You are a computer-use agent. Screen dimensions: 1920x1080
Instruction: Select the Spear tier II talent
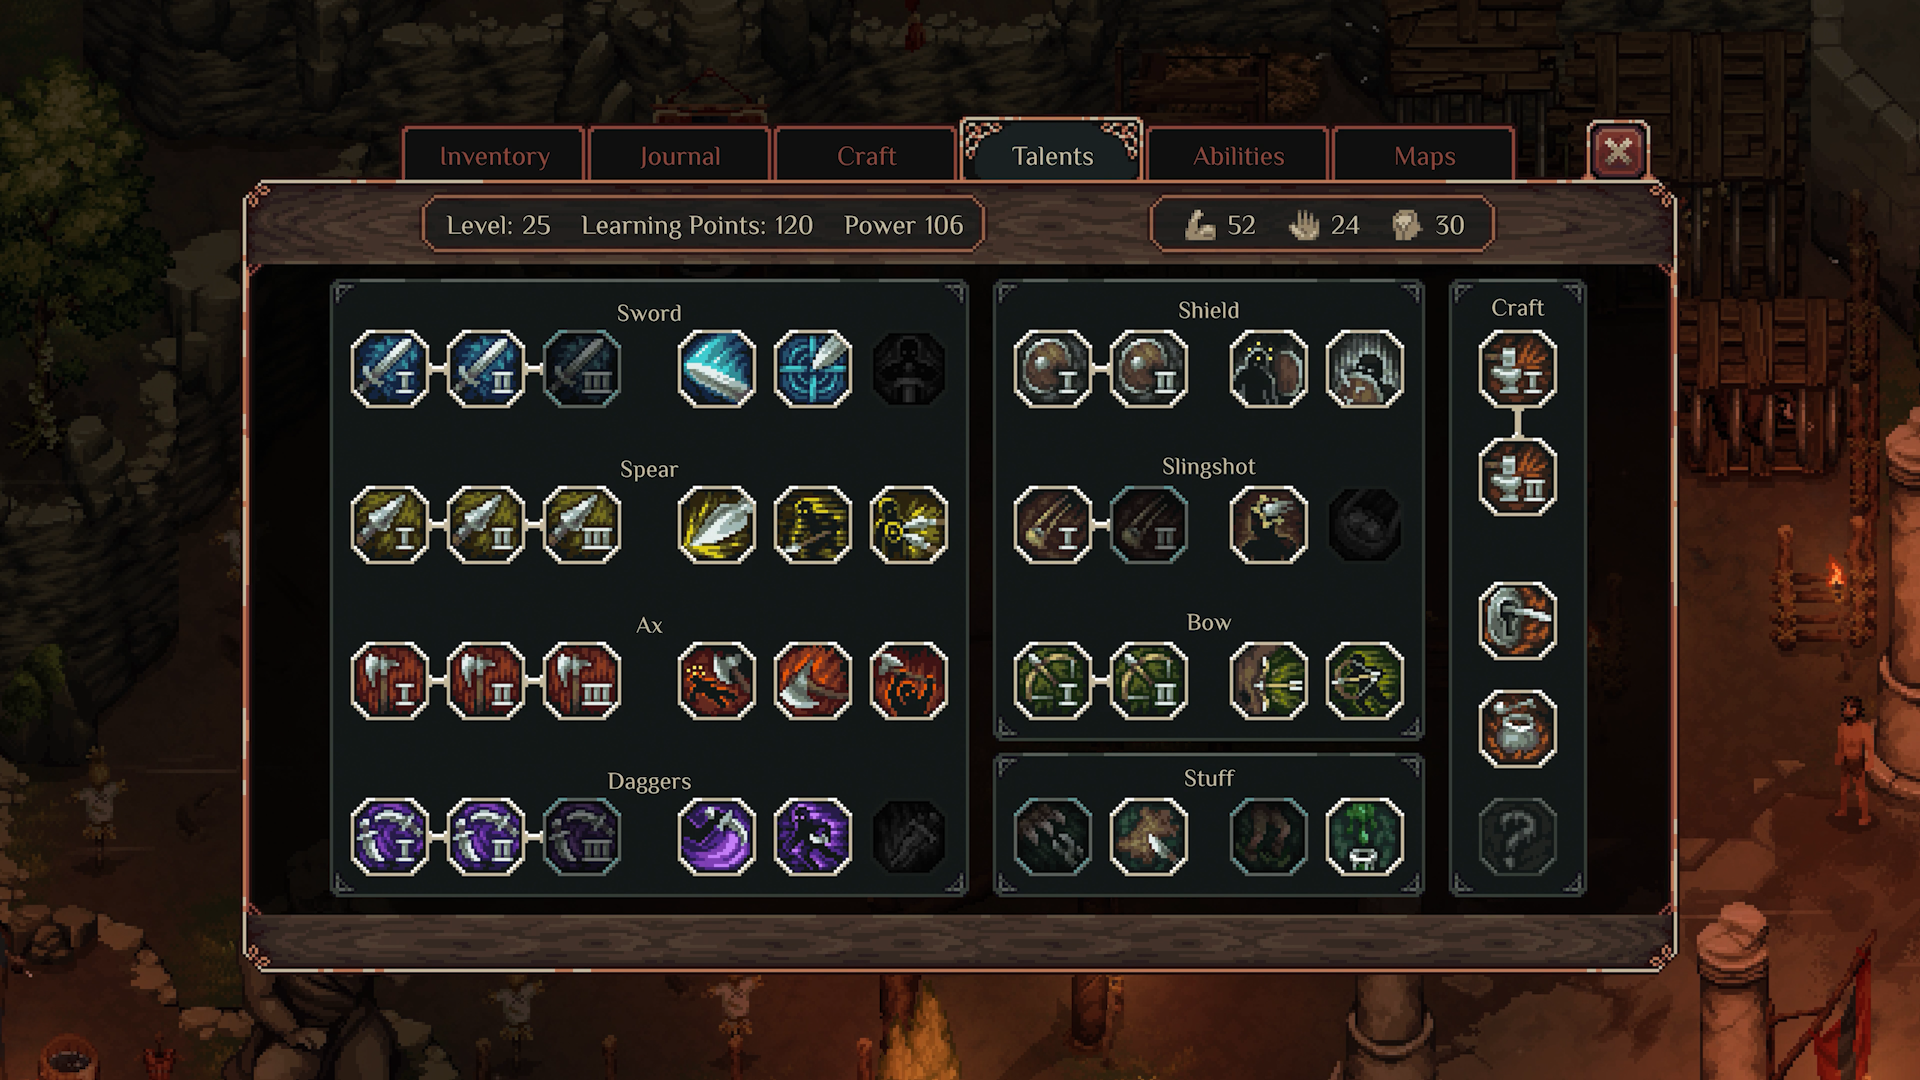(x=486, y=525)
